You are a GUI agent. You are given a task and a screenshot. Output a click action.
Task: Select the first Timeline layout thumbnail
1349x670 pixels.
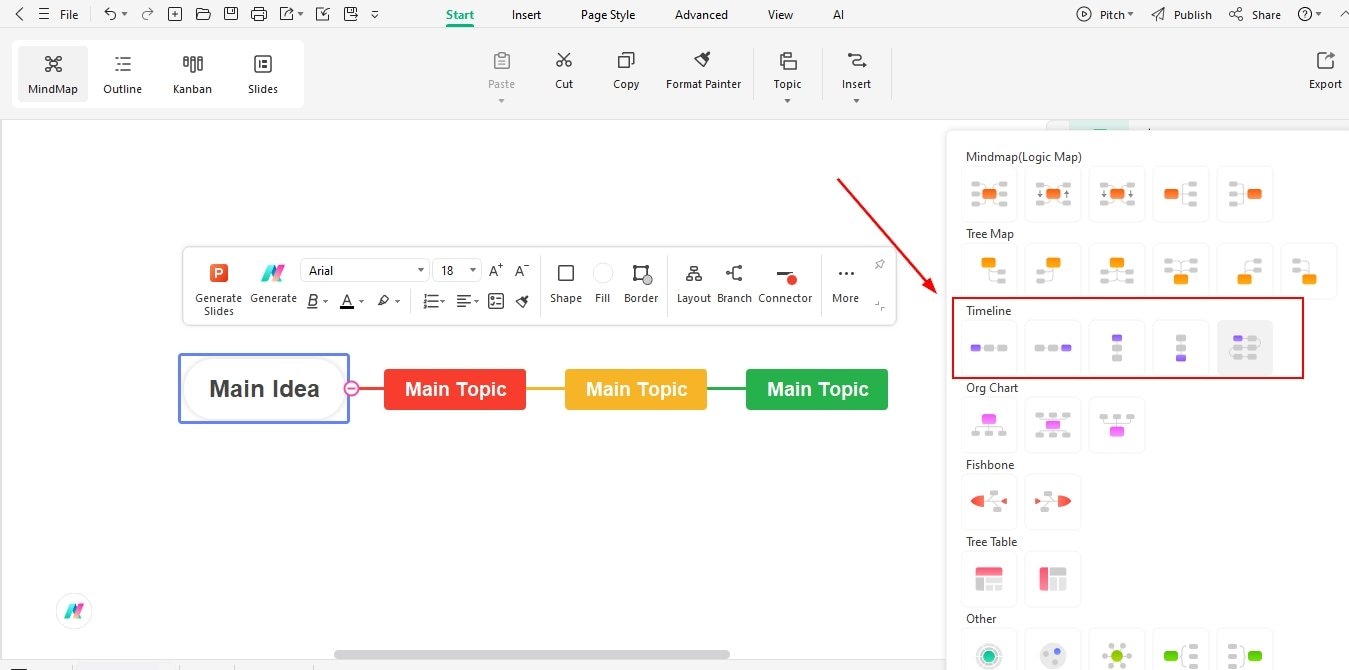(988, 346)
